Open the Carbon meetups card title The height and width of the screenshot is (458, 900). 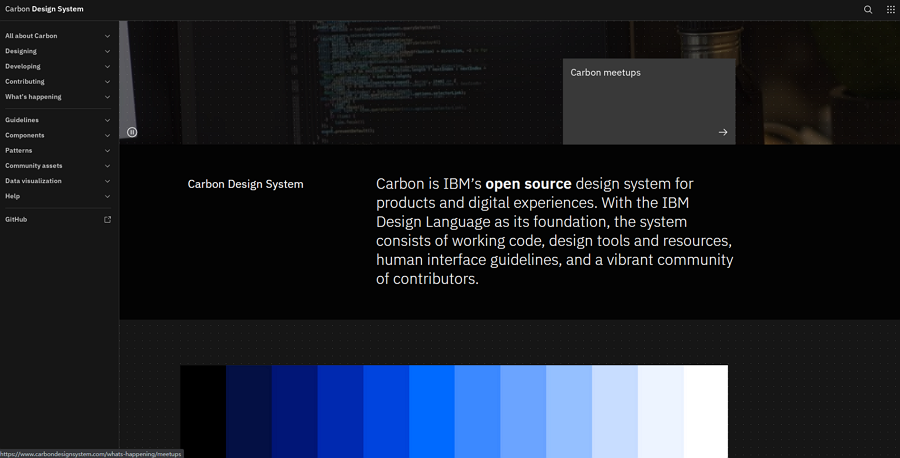click(x=605, y=73)
